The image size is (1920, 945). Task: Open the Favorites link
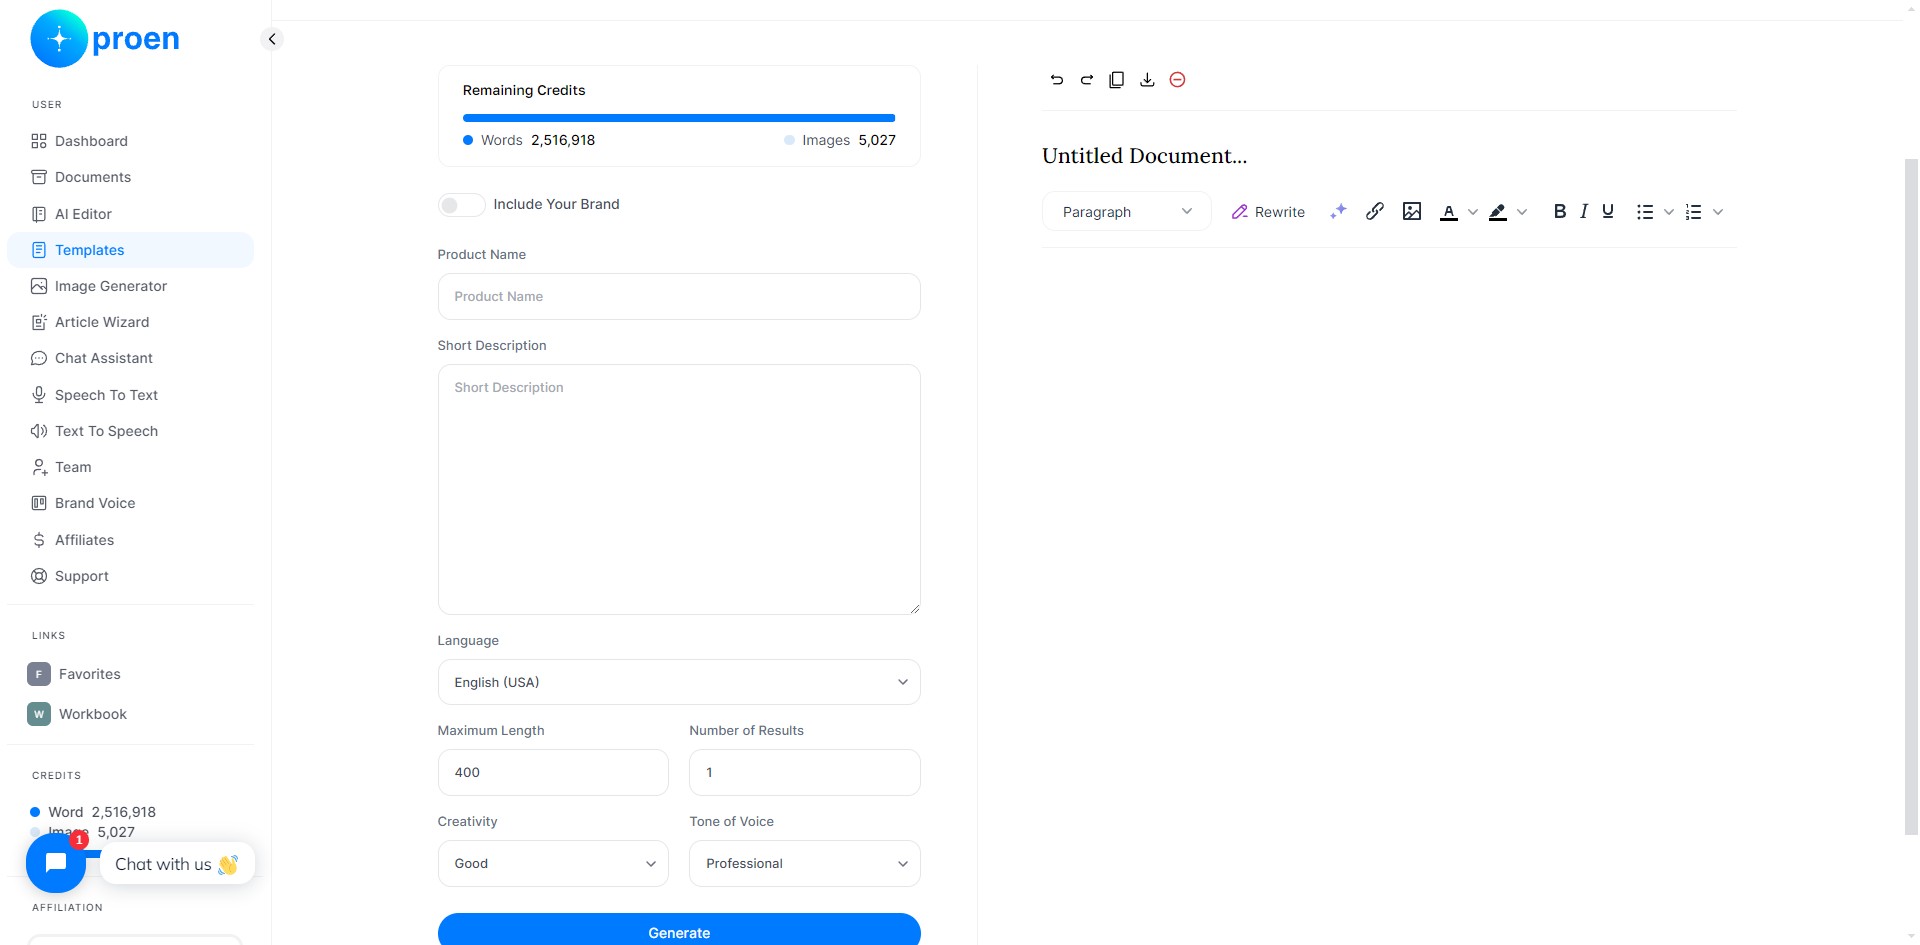[x=75, y=674]
